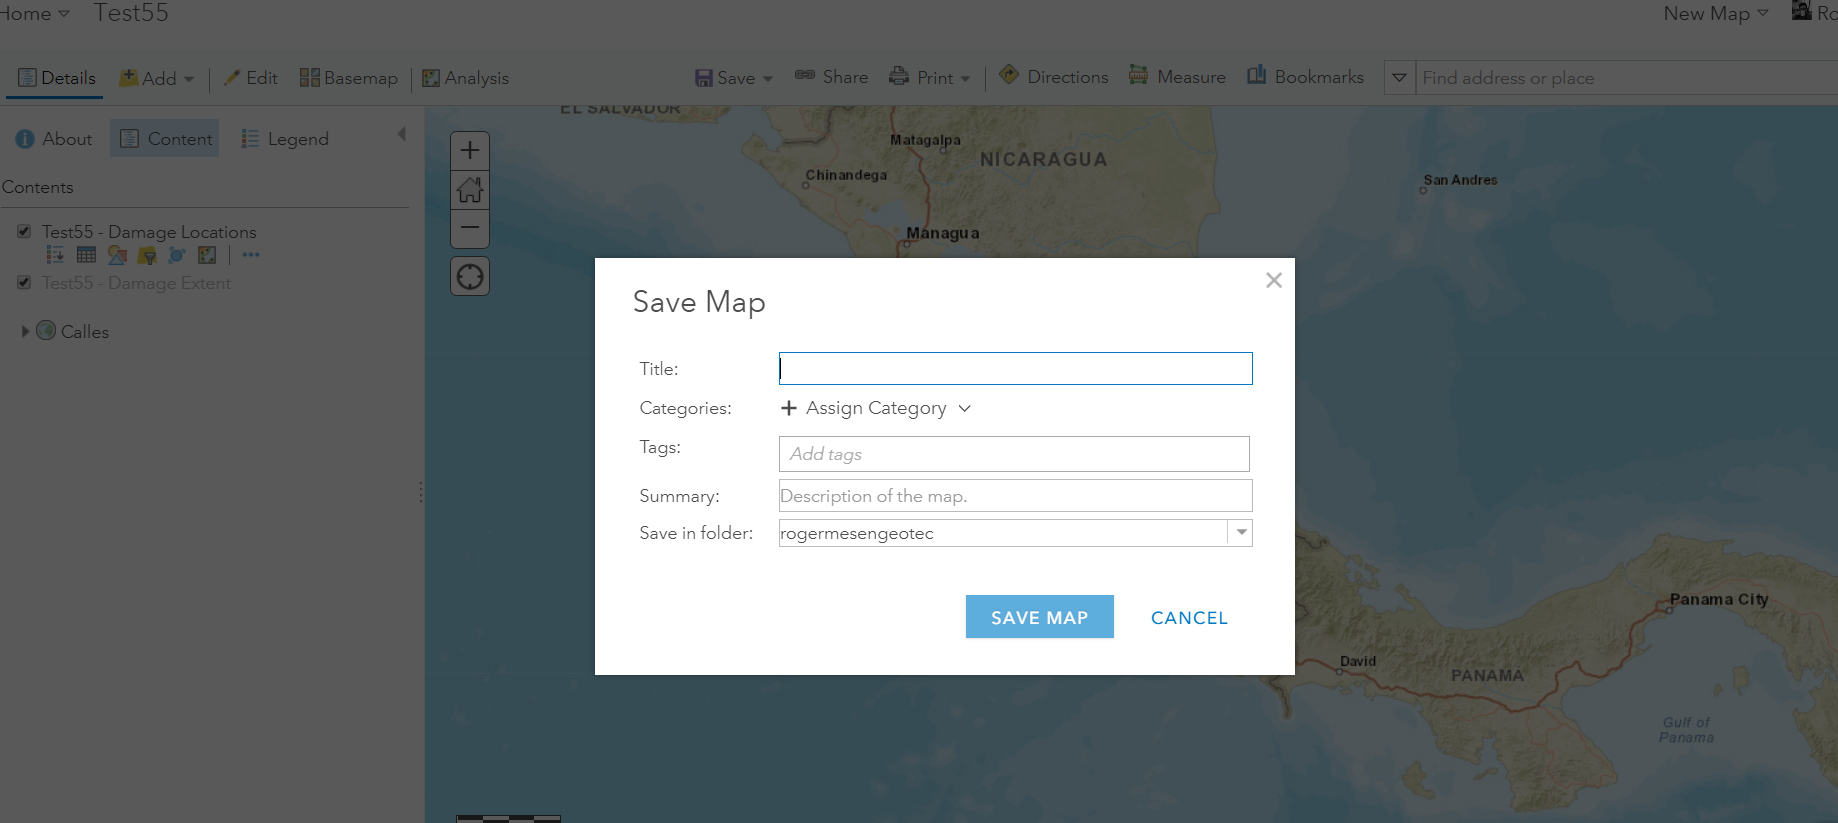Filter the Damage Locations layer

click(147, 255)
